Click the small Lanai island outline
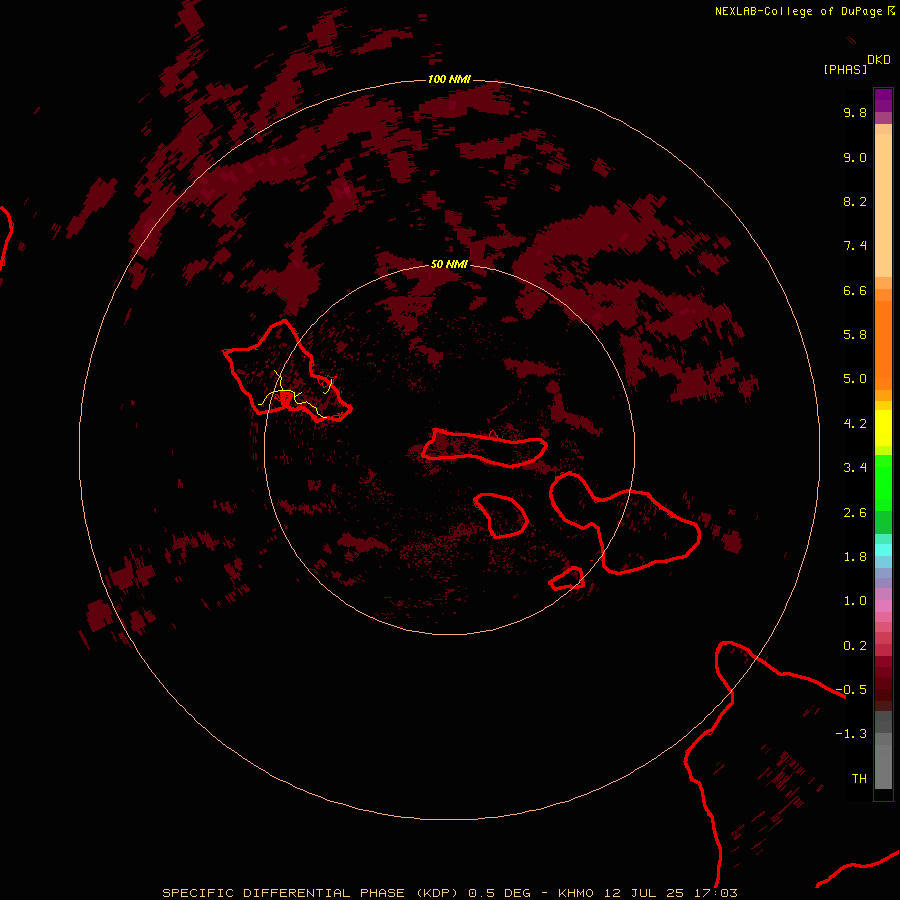The image size is (900, 900). [x=501, y=515]
